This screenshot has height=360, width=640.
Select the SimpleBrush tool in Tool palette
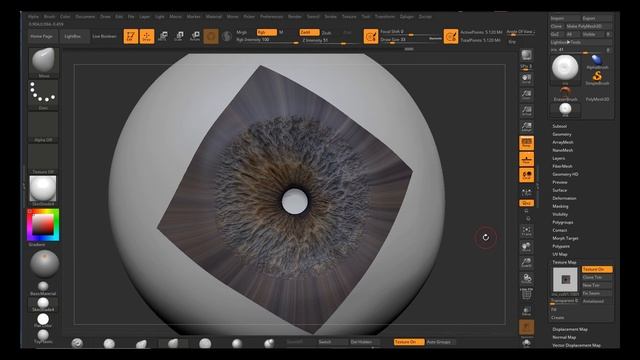597,77
